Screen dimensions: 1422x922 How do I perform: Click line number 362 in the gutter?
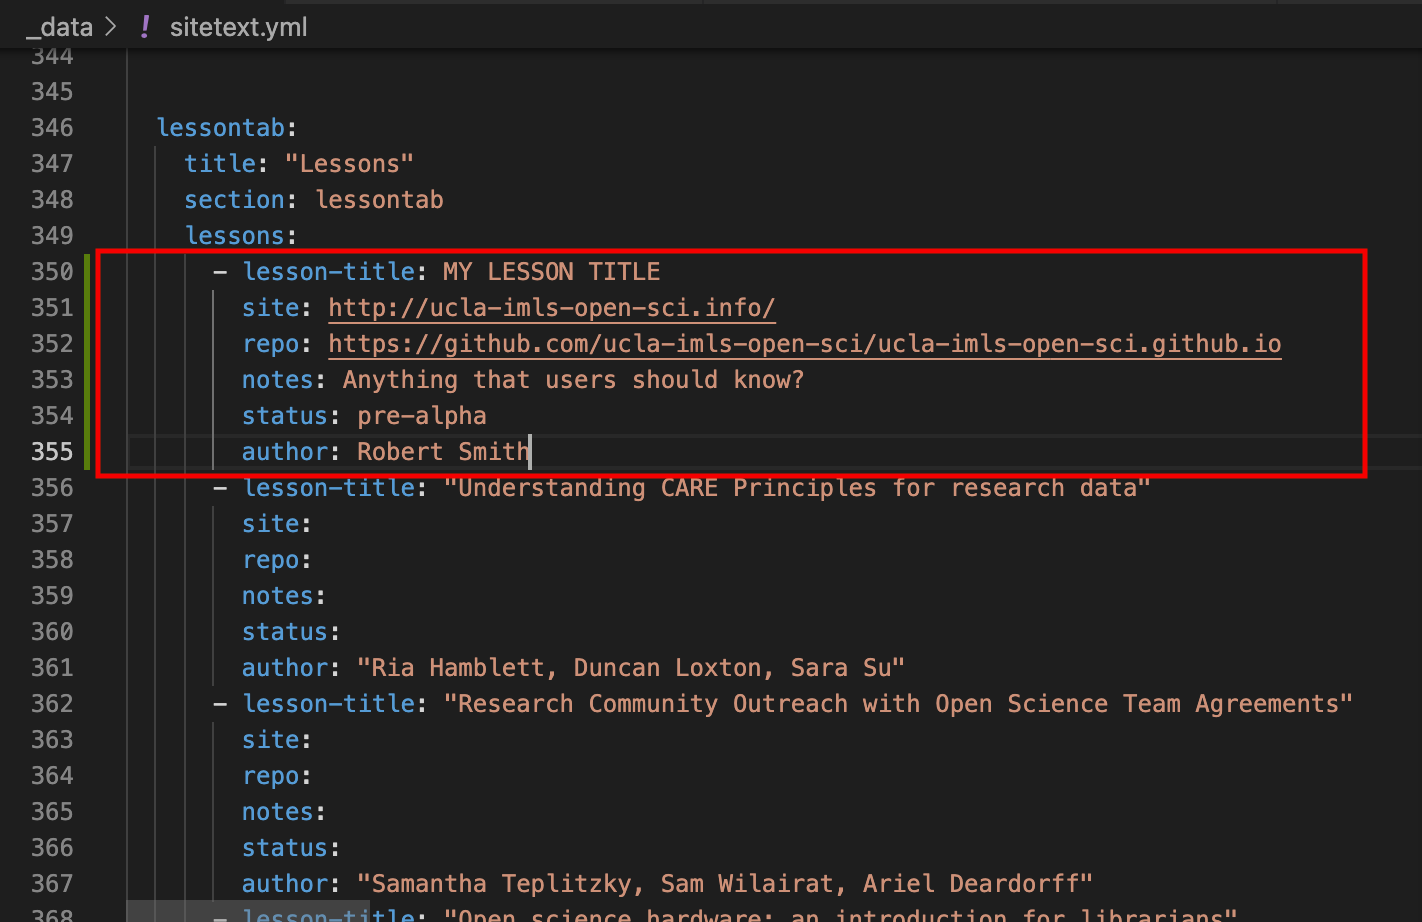[x=52, y=704]
